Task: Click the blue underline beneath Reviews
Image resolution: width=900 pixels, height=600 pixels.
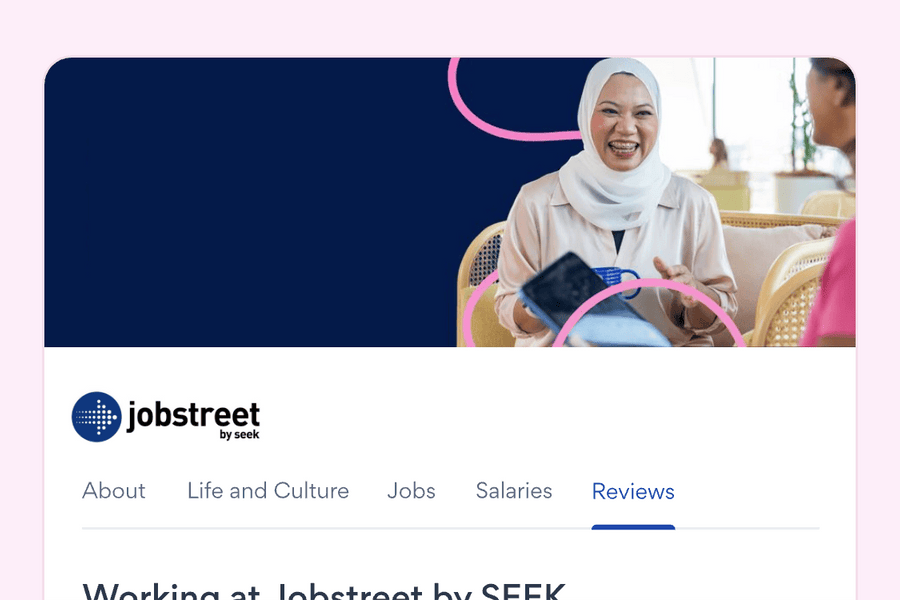Action: [x=633, y=527]
